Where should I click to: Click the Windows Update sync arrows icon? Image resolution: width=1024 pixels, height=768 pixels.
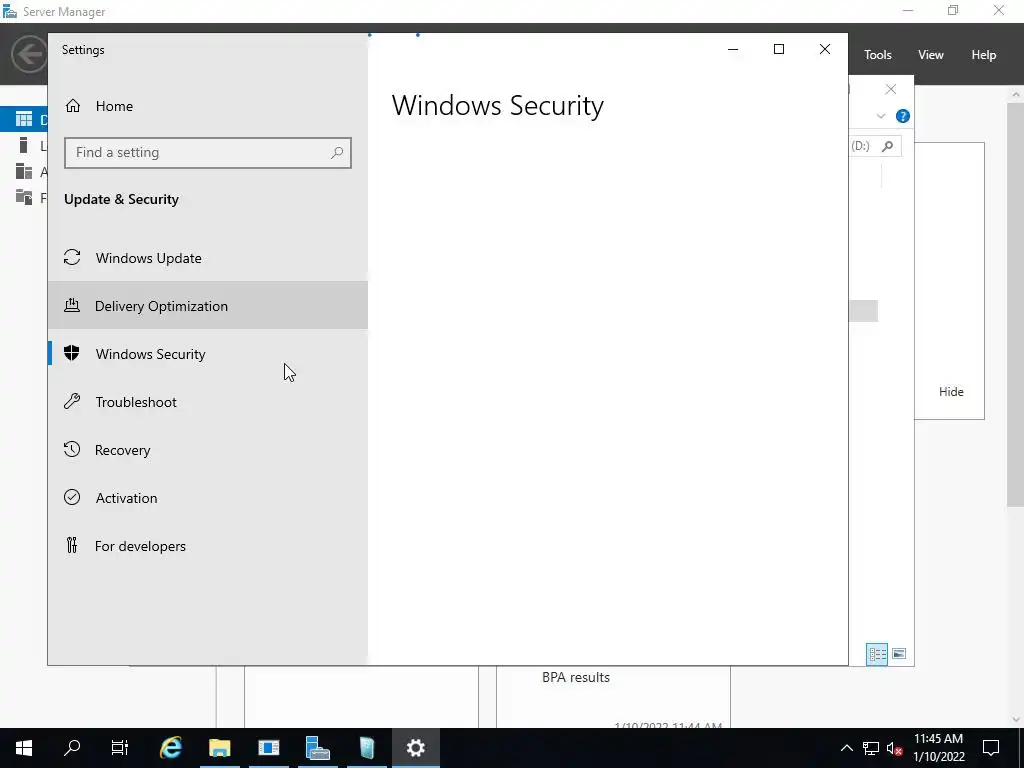72,257
